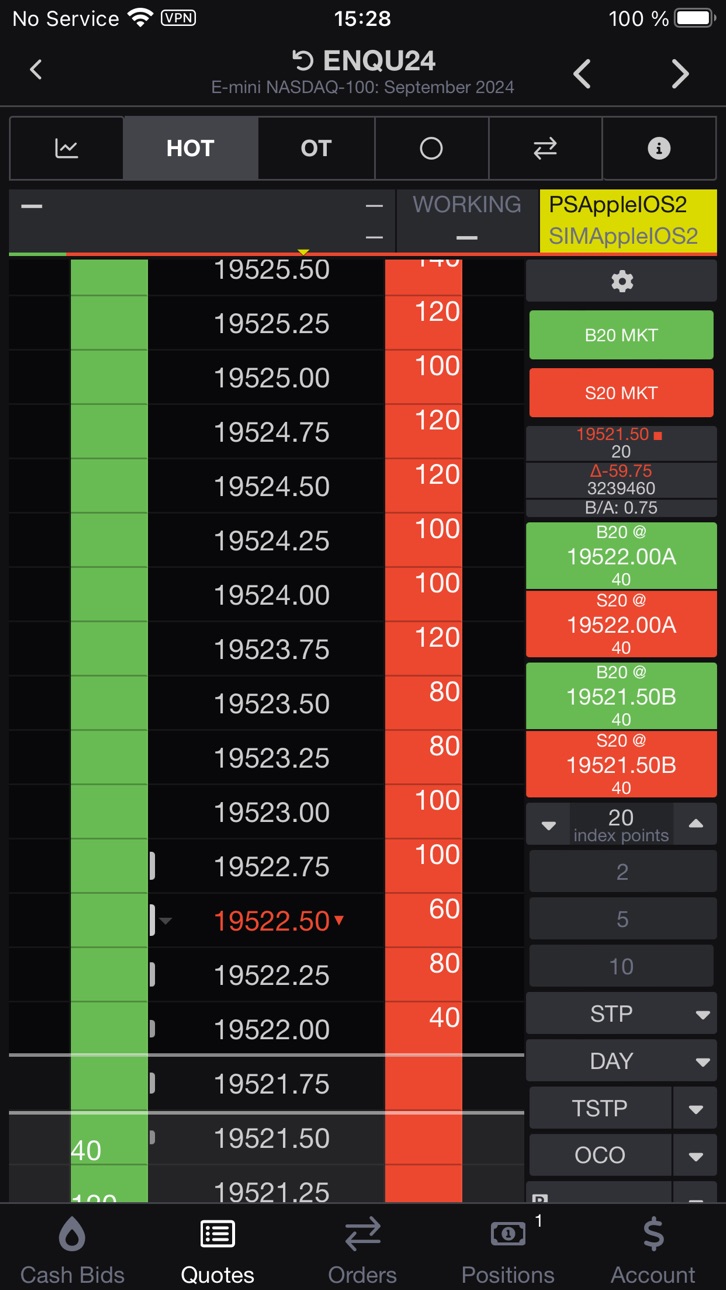
Task: Tap the back arrow at the top left
Action: click(x=36, y=69)
